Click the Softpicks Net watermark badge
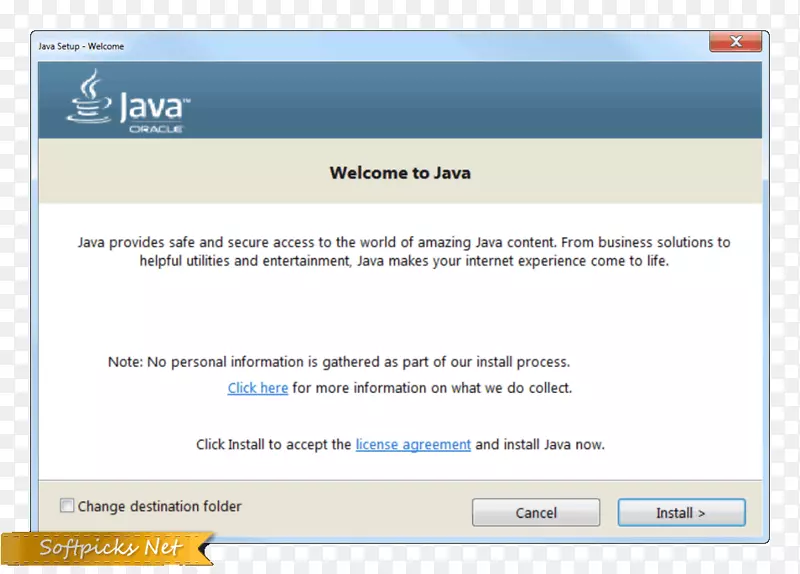The height and width of the screenshot is (574, 800). point(110,548)
